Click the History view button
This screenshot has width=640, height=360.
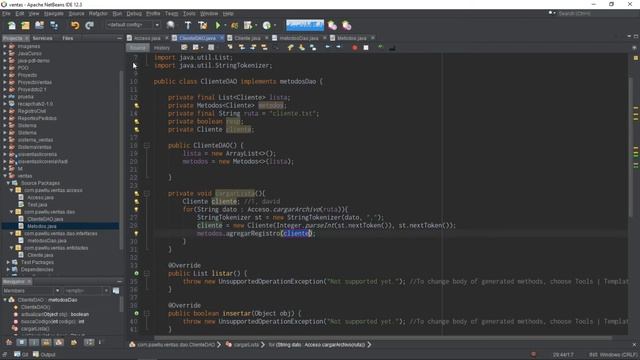click(162, 48)
